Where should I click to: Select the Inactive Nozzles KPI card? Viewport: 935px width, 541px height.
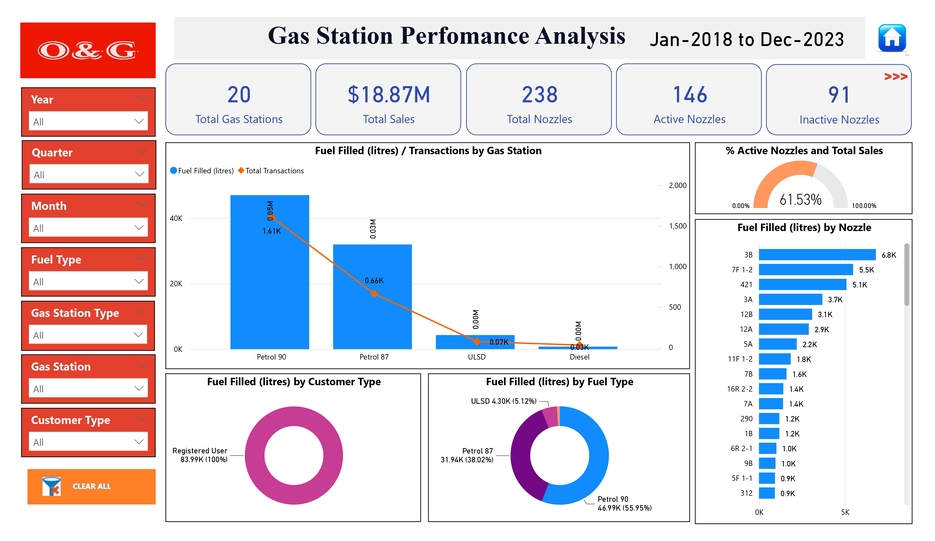click(839, 100)
